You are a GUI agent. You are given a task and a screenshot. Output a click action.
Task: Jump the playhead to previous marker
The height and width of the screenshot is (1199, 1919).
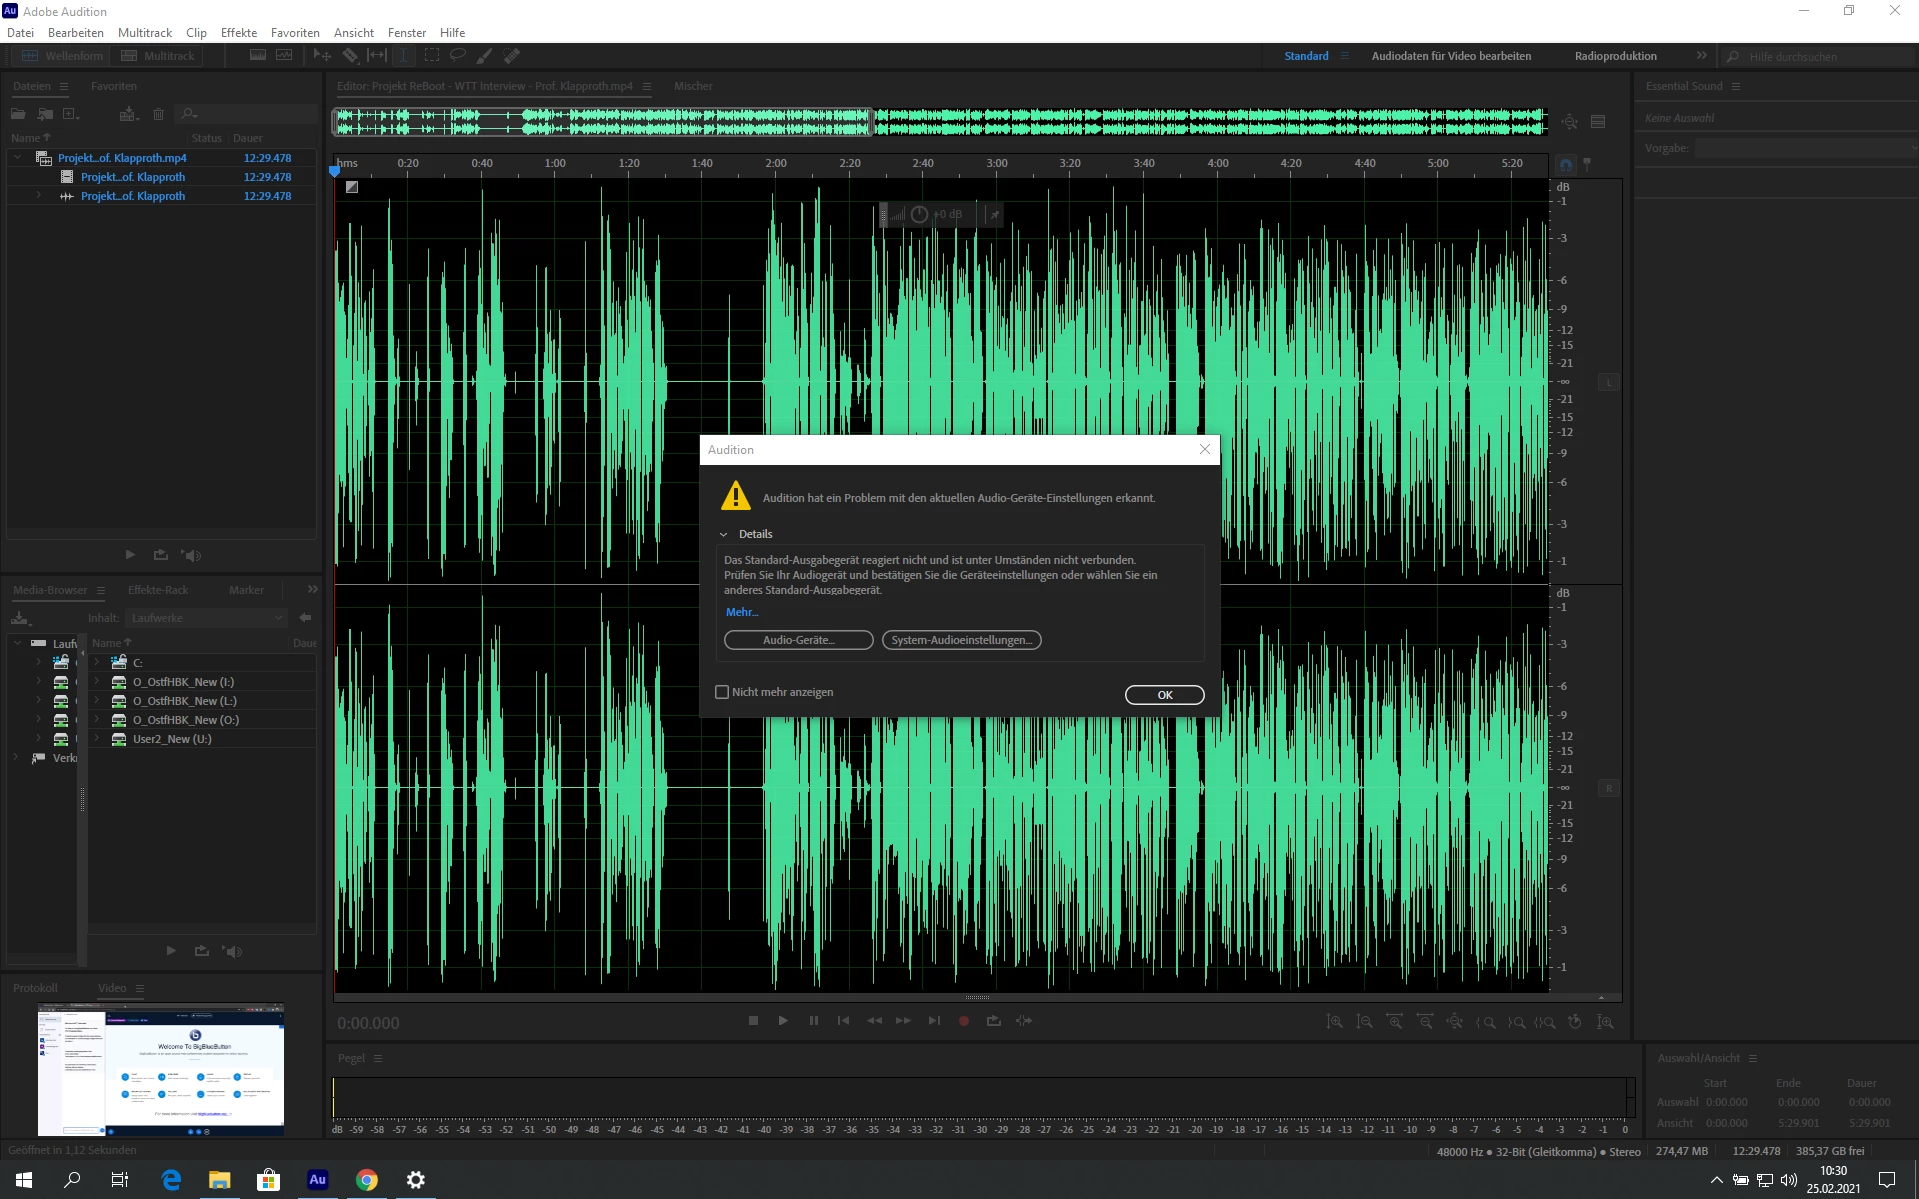pyautogui.click(x=844, y=1021)
